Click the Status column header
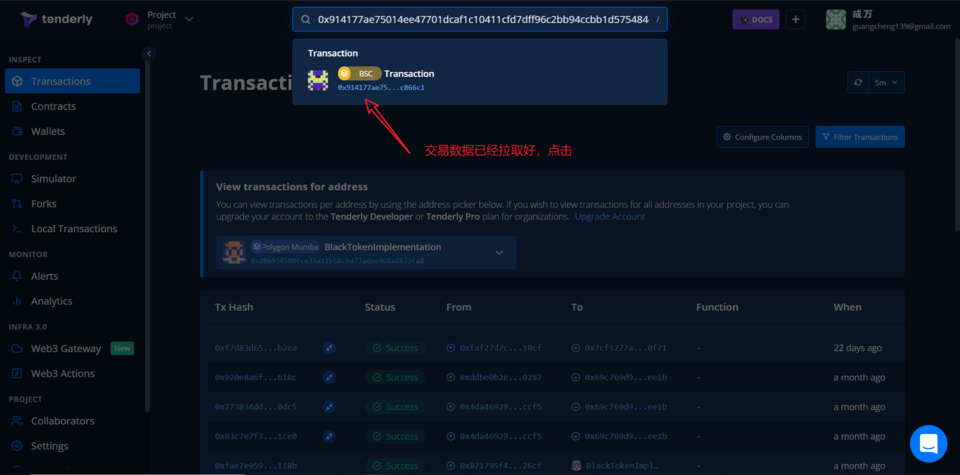Image resolution: width=960 pixels, height=475 pixels. 380,307
